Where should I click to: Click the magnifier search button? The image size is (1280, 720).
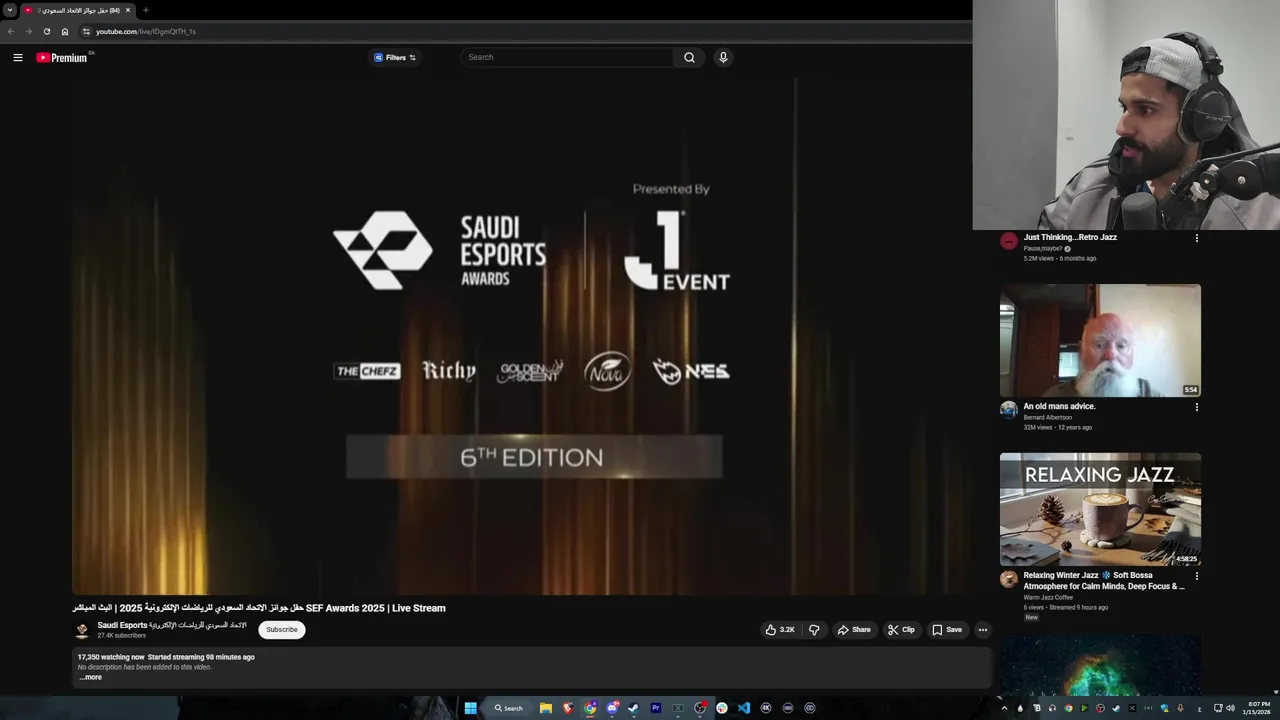click(x=689, y=57)
